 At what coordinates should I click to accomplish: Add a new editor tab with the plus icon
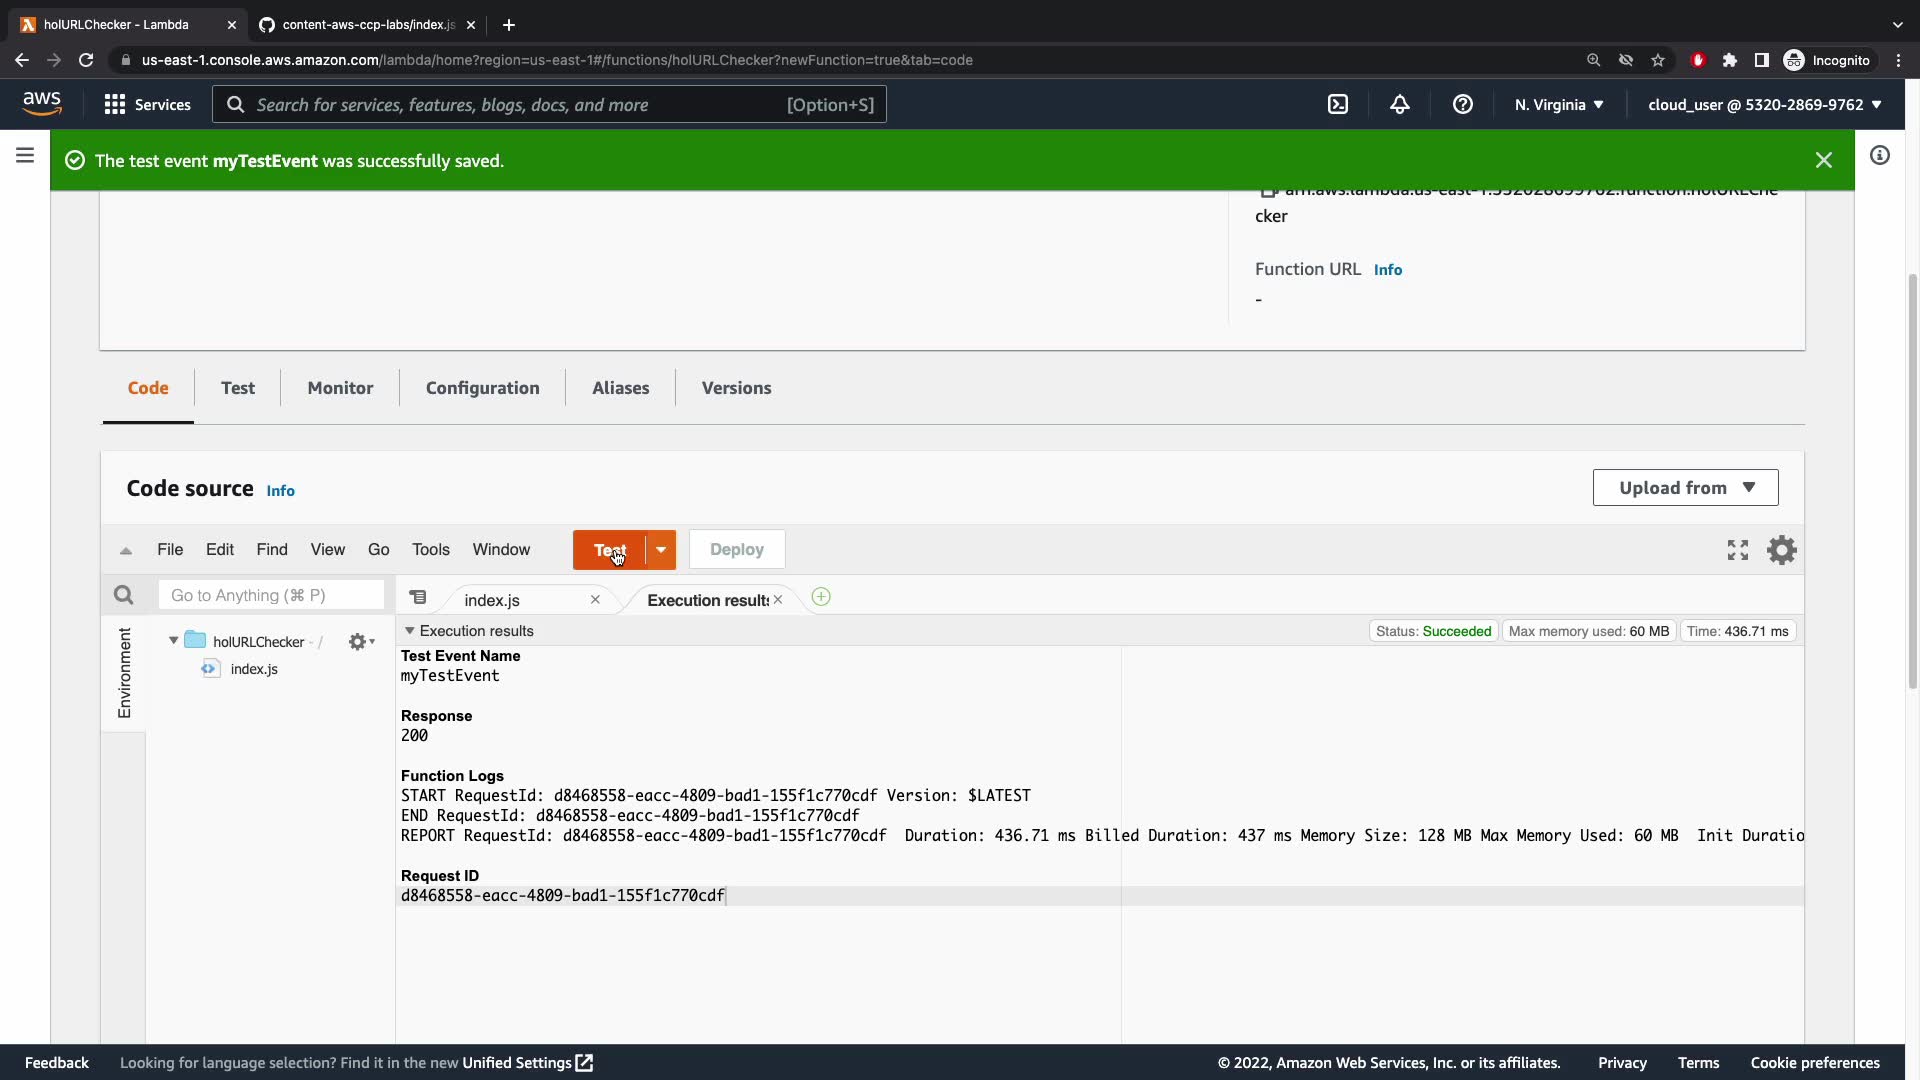tap(821, 597)
